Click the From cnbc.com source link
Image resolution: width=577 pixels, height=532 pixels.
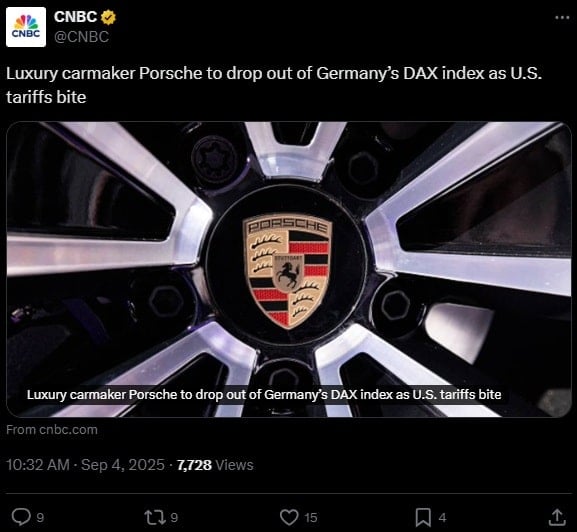[52, 430]
